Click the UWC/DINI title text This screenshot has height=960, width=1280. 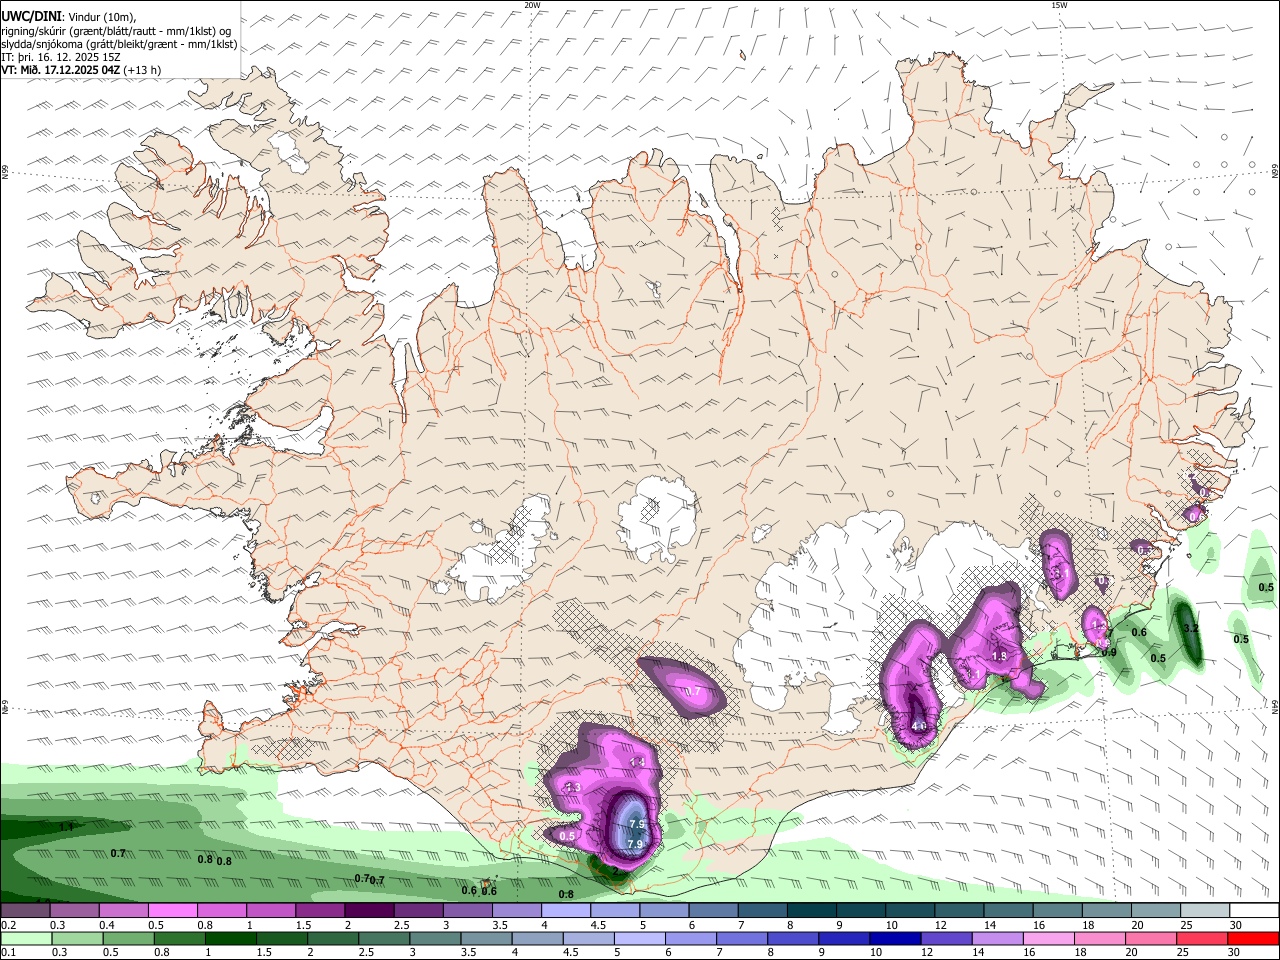(x=29, y=17)
